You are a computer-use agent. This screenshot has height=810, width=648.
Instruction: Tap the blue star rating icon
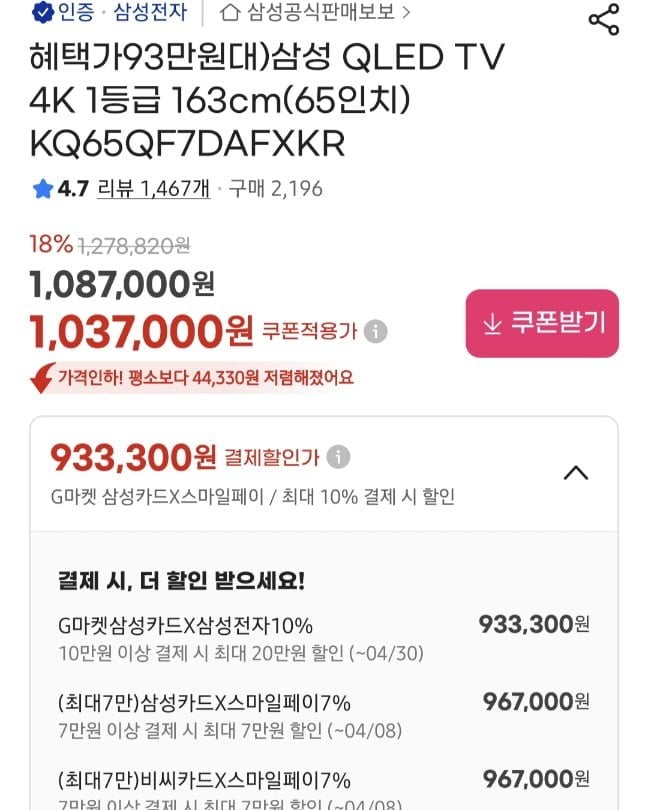[x=43, y=188]
